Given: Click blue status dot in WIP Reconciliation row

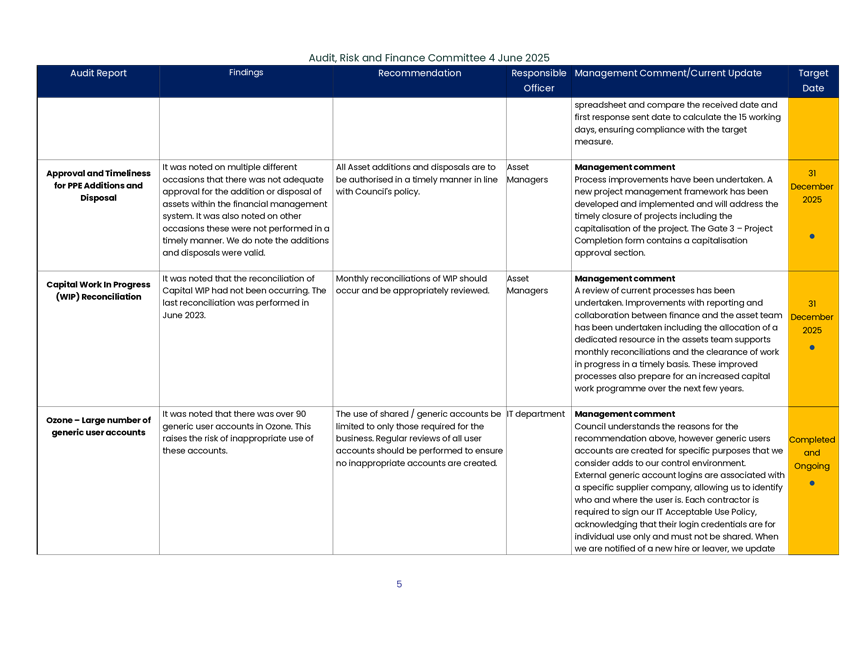Looking at the screenshot, I should click(812, 348).
